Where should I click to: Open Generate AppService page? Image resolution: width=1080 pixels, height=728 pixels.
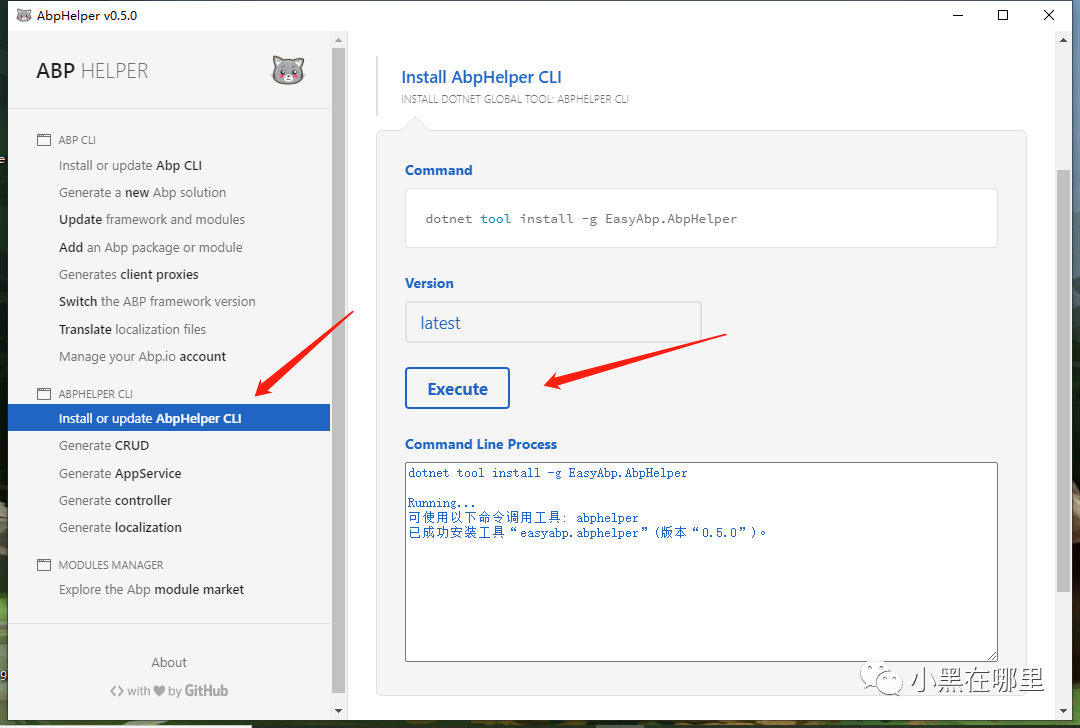pyautogui.click(x=120, y=473)
